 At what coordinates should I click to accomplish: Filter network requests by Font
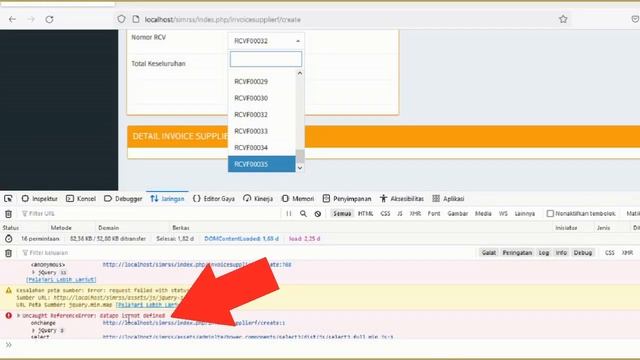(x=434, y=213)
